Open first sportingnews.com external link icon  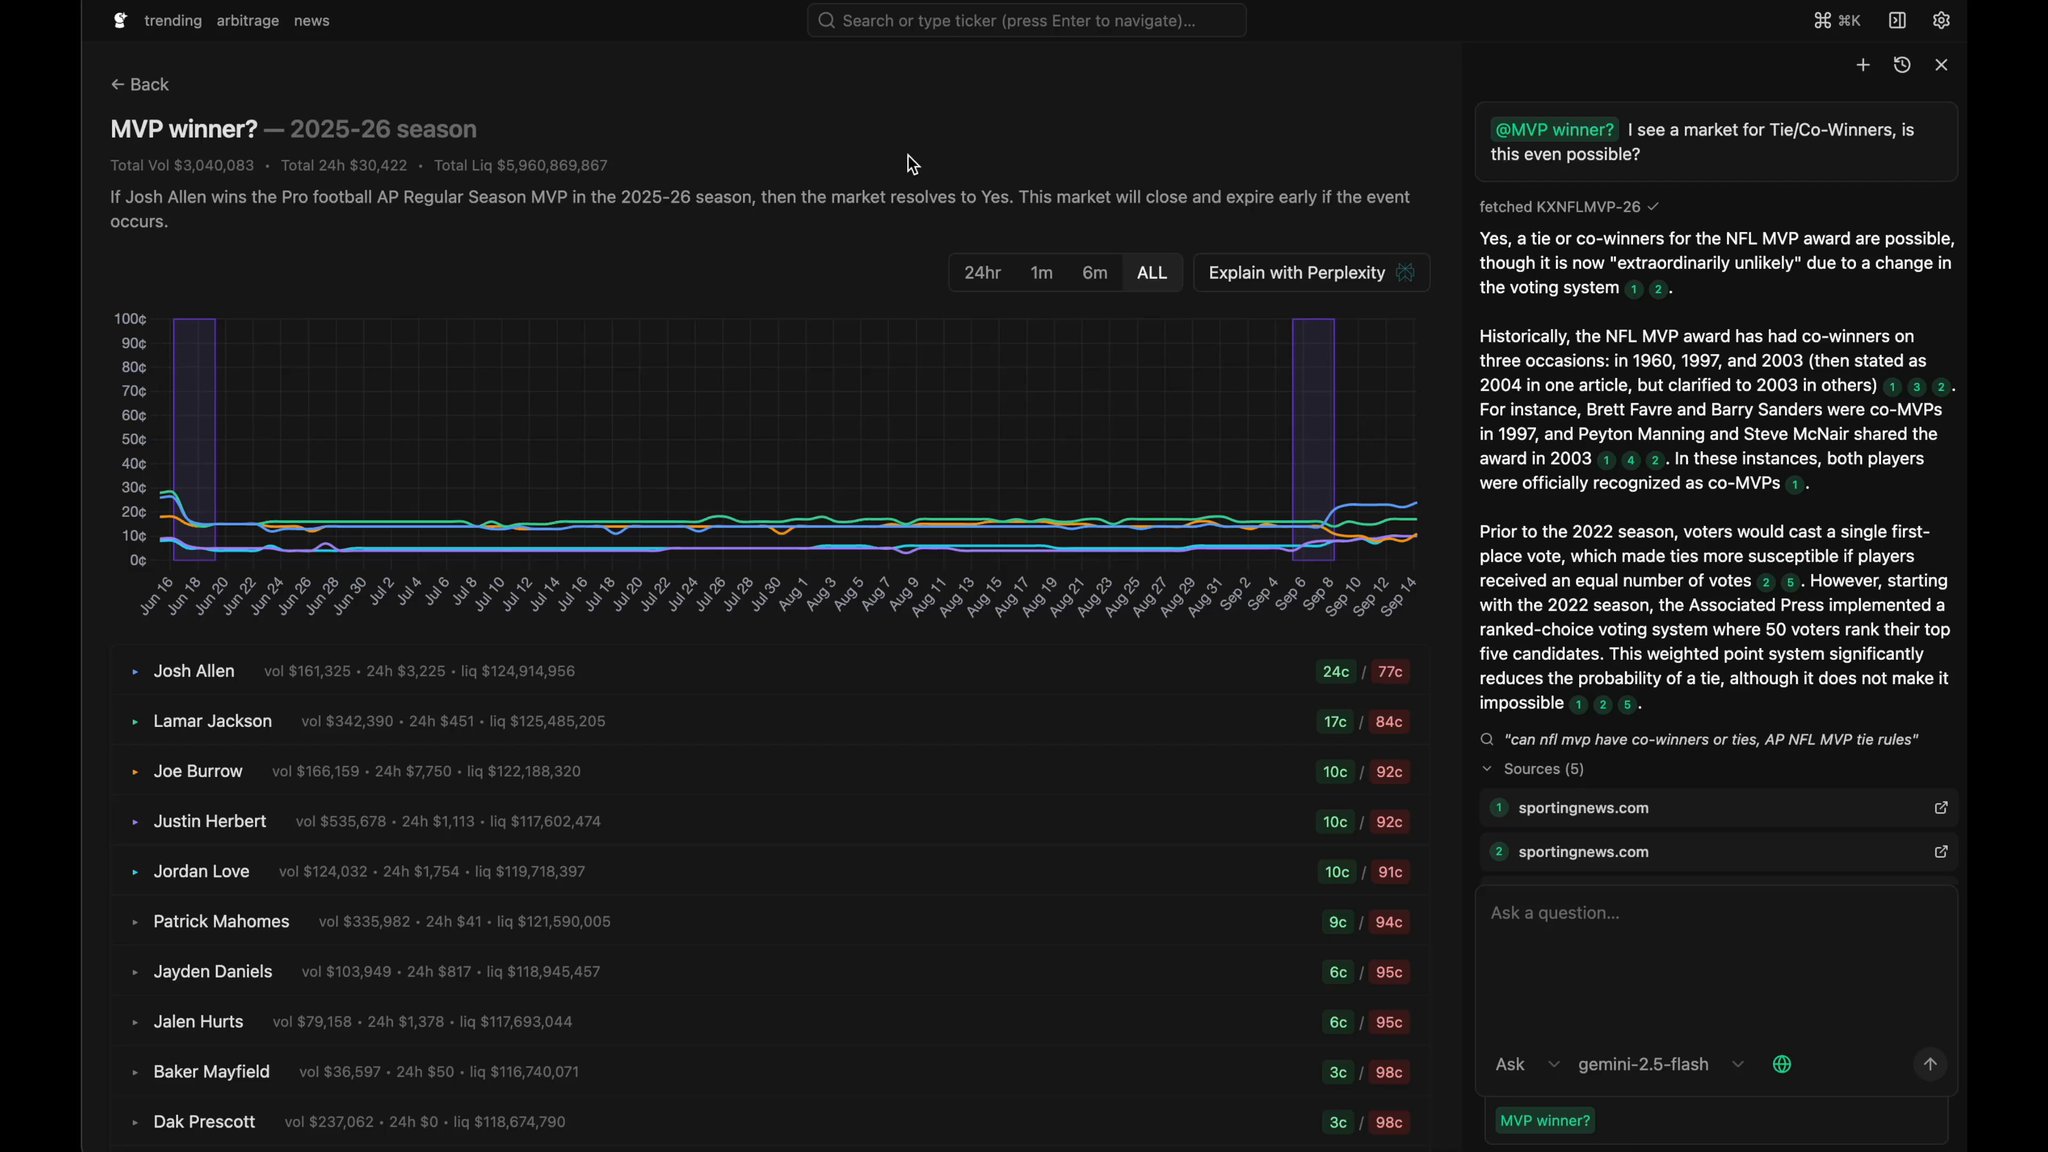pyautogui.click(x=1940, y=808)
